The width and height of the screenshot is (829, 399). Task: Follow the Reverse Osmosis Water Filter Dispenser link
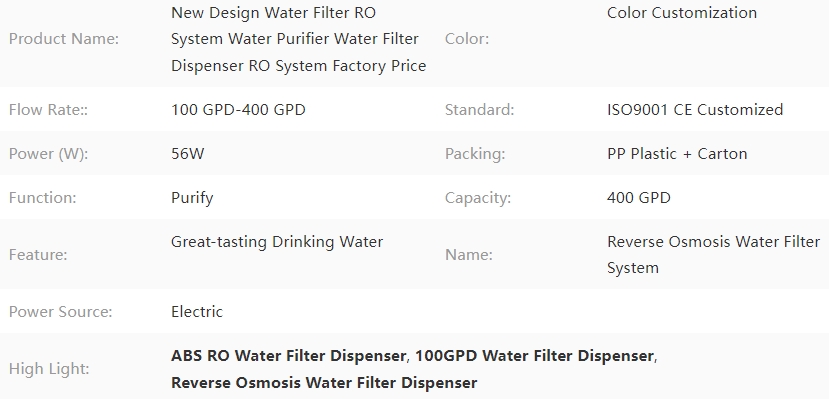[x=324, y=382]
